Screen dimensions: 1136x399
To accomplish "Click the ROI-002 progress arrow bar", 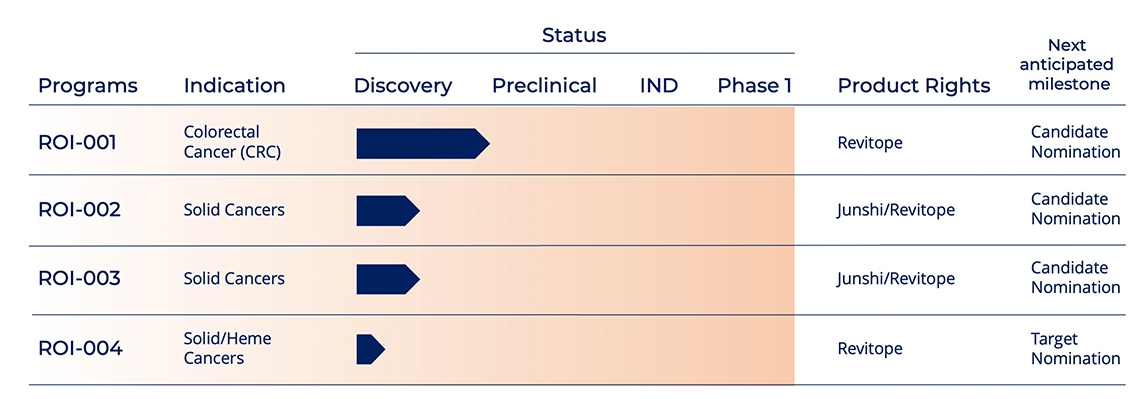I will (x=388, y=211).
